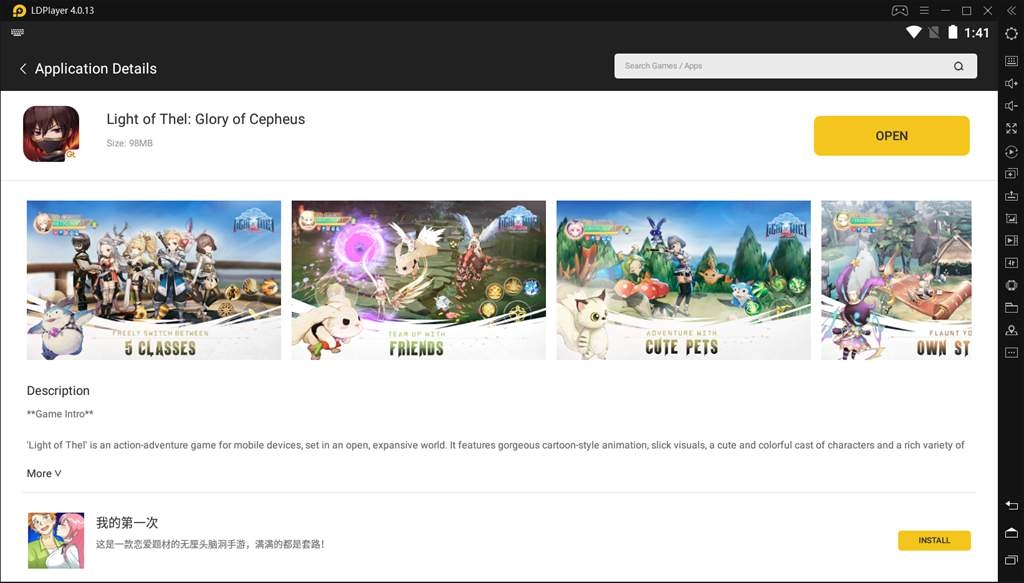The height and width of the screenshot is (583, 1024).
Task: Click the Description heading
Action: coord(58,390)
